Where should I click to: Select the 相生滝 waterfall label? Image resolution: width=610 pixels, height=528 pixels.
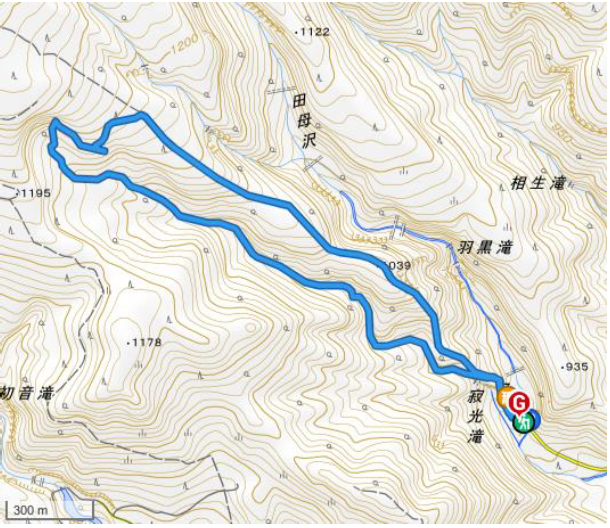click(537, 183)
